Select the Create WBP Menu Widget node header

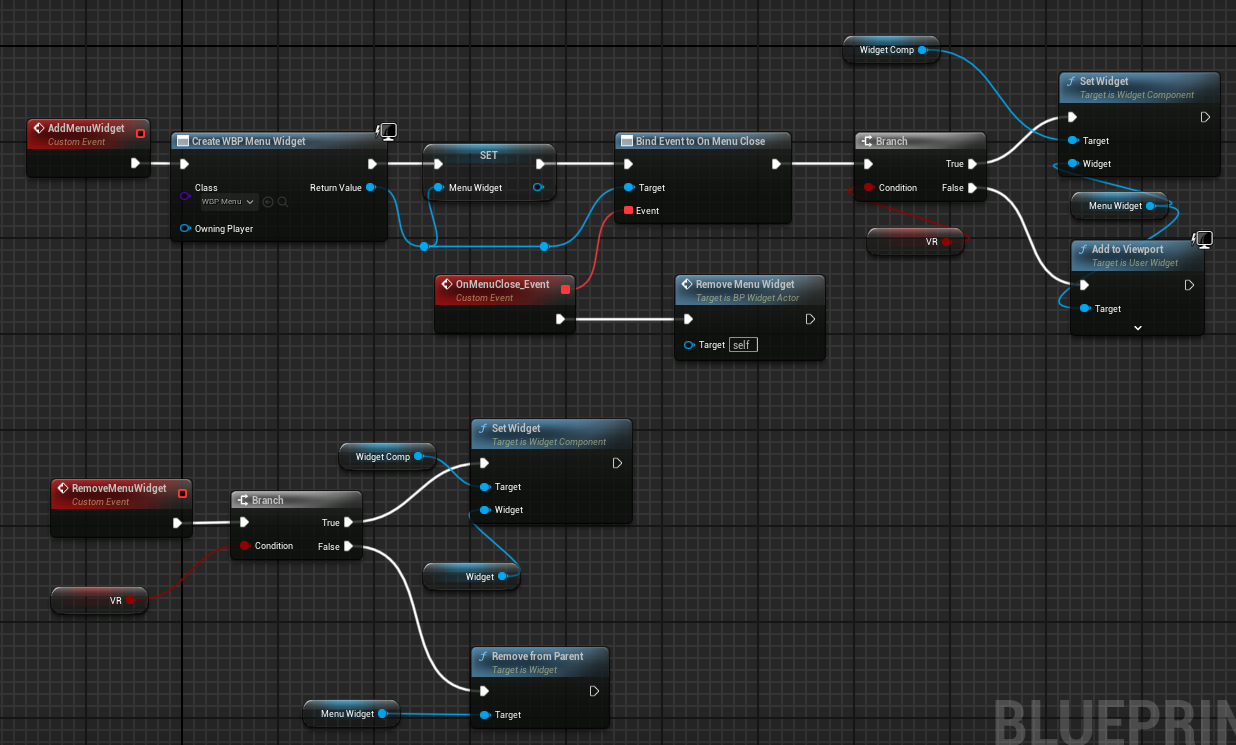click(x=279, y=141)
